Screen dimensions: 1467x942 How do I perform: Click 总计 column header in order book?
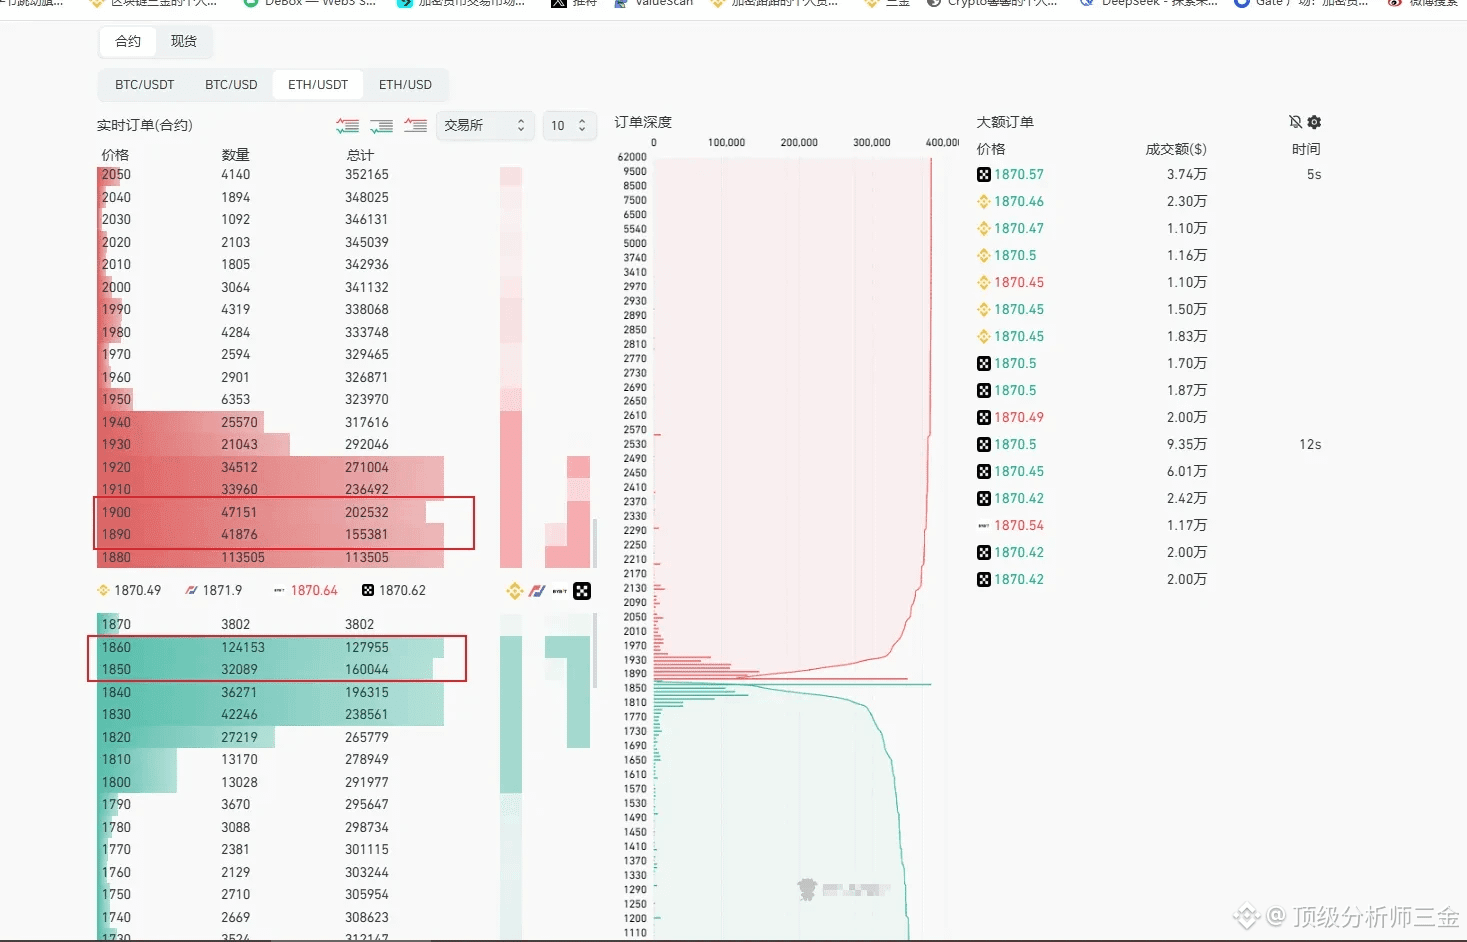[x=360, y=155]
